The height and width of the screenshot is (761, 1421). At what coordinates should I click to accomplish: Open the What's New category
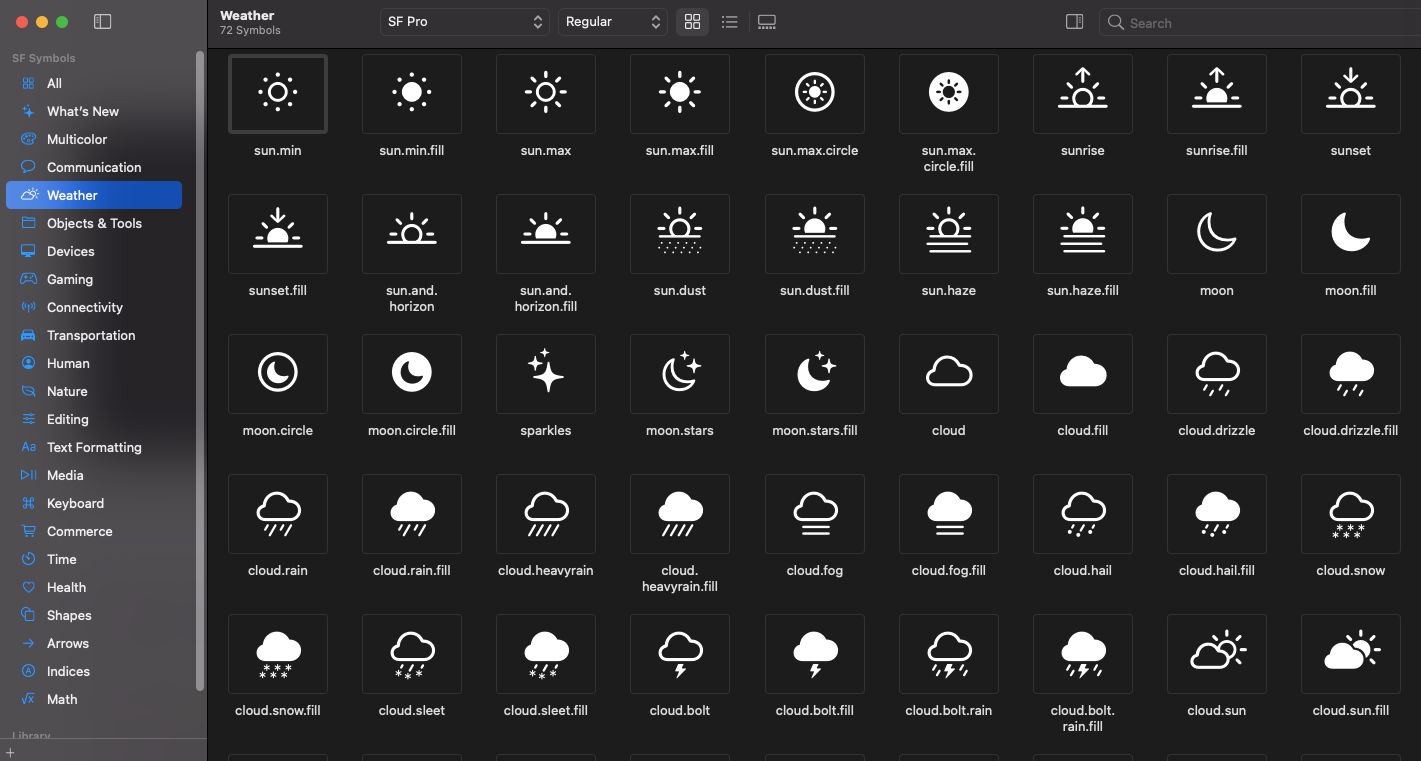(94, 111)
